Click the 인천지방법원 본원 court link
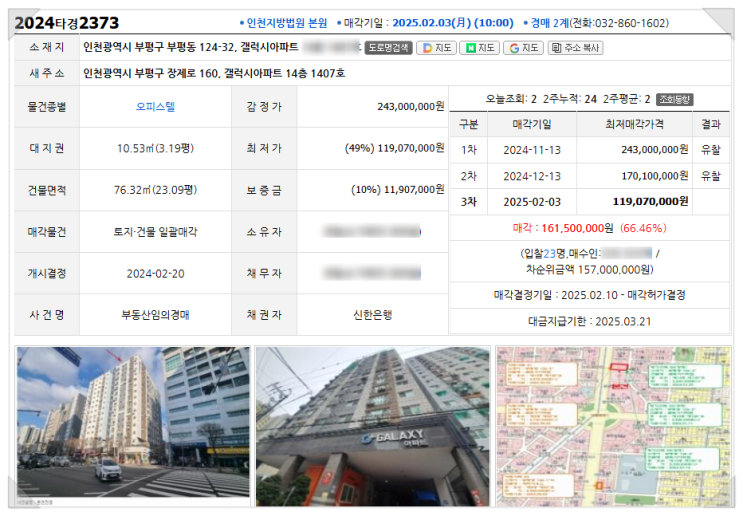This screenshot has height=516, width=743. click(x=287, y=23)
